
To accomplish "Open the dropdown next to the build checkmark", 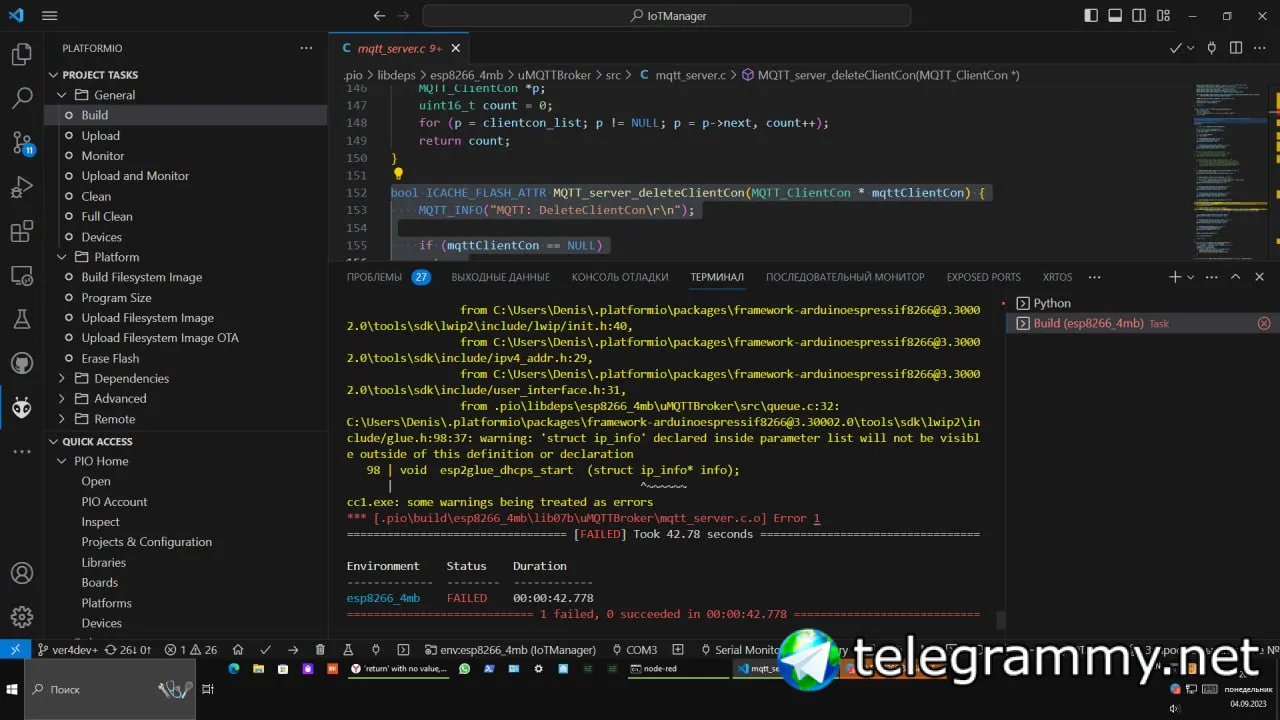I will tap(1190, 48).
